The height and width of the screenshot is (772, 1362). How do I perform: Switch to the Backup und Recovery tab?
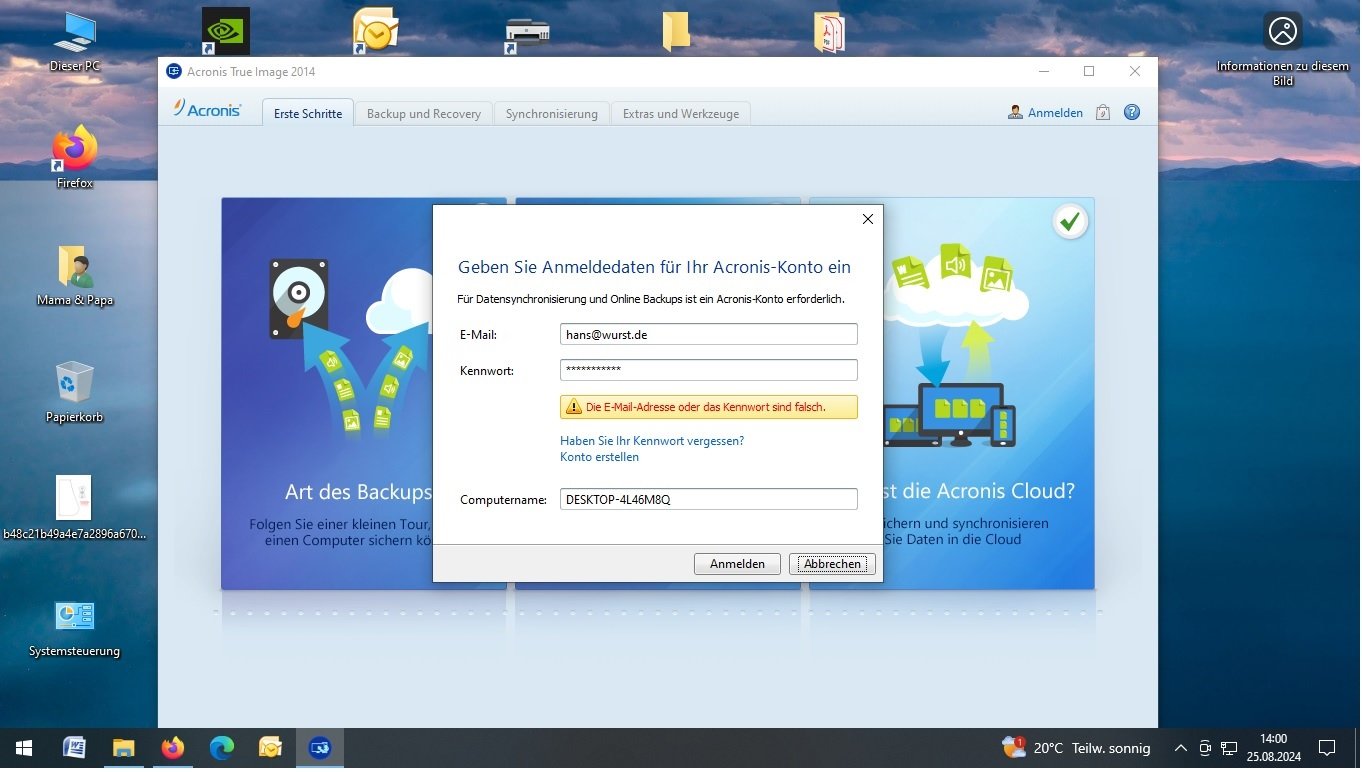(424, 113)
